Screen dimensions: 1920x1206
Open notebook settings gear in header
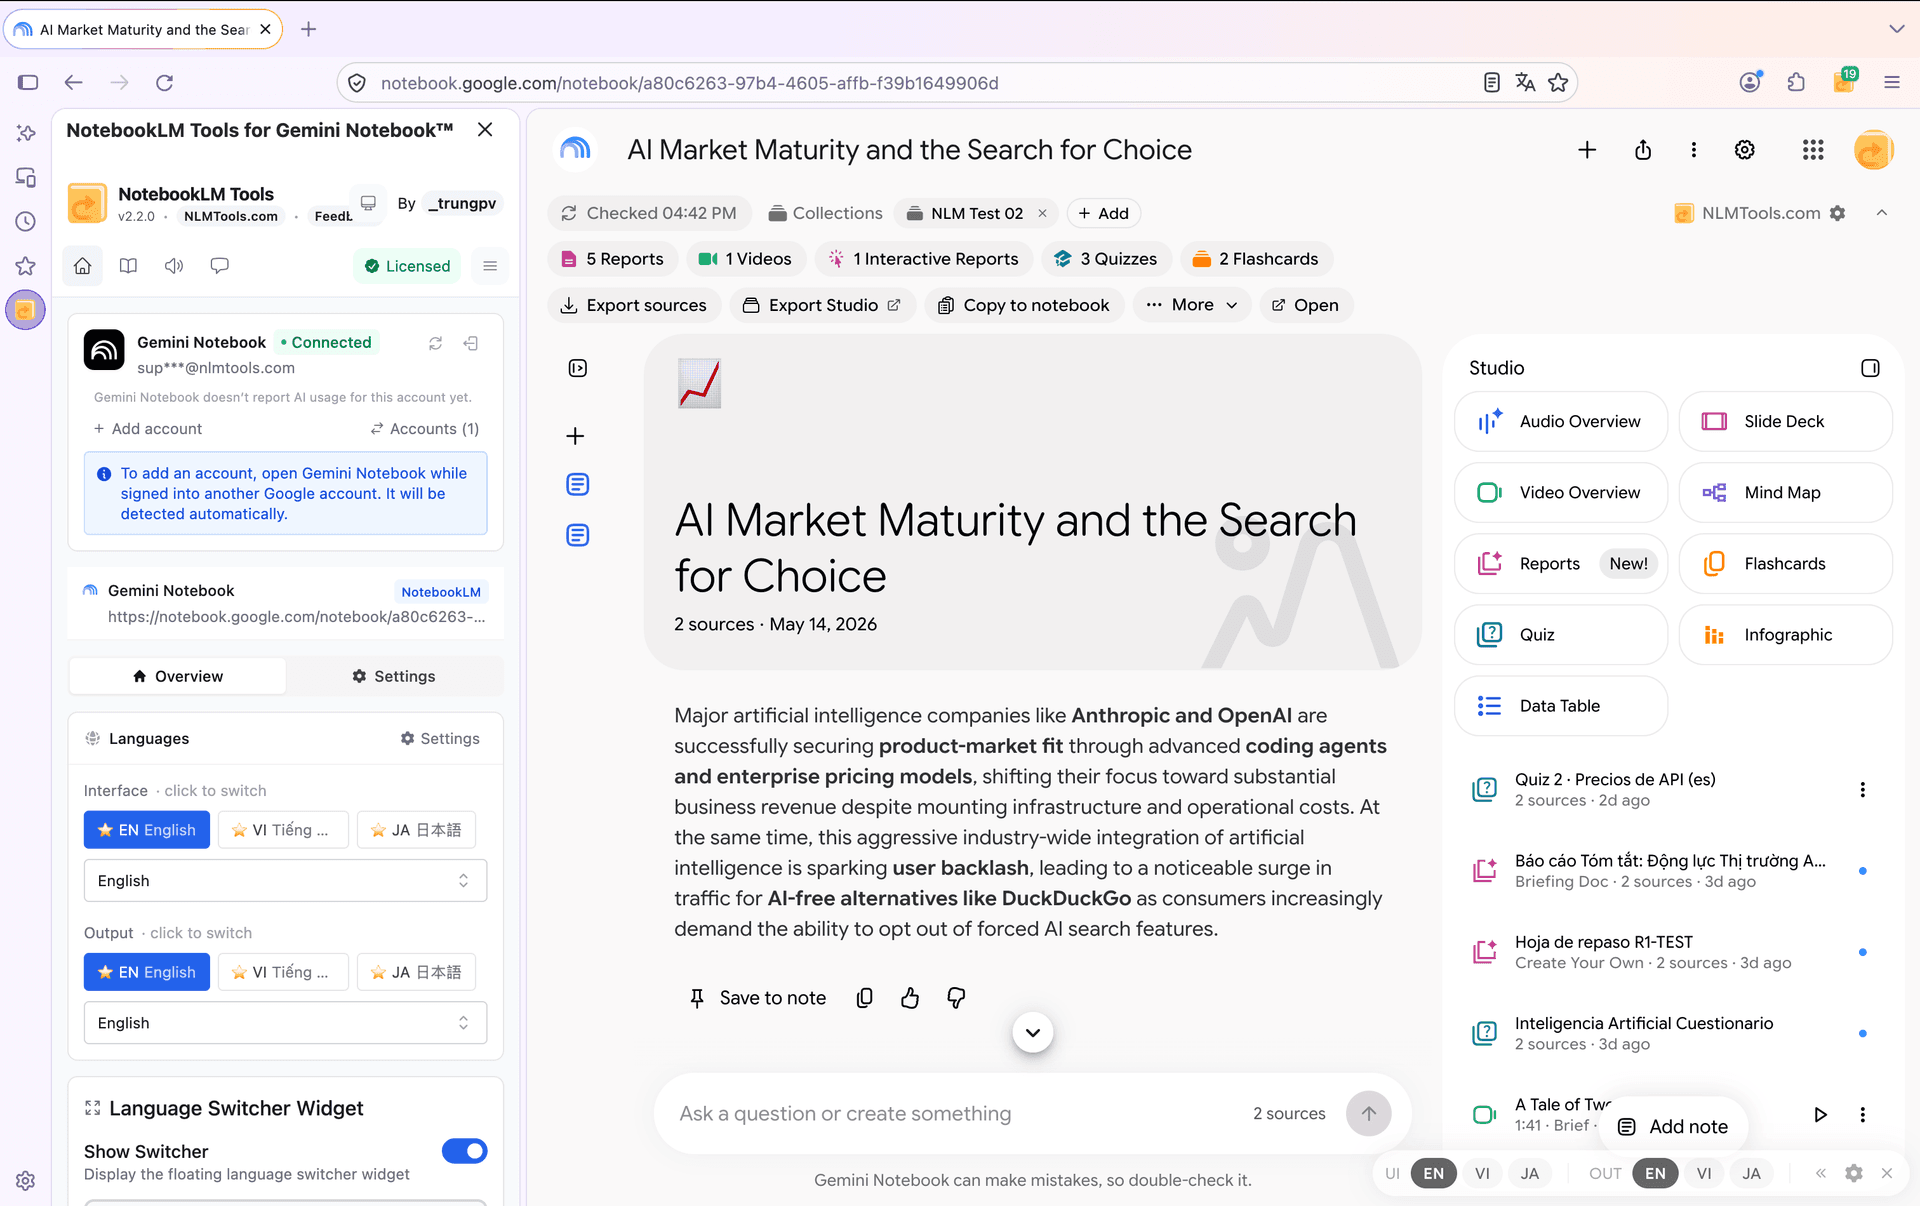(1745, 150)
